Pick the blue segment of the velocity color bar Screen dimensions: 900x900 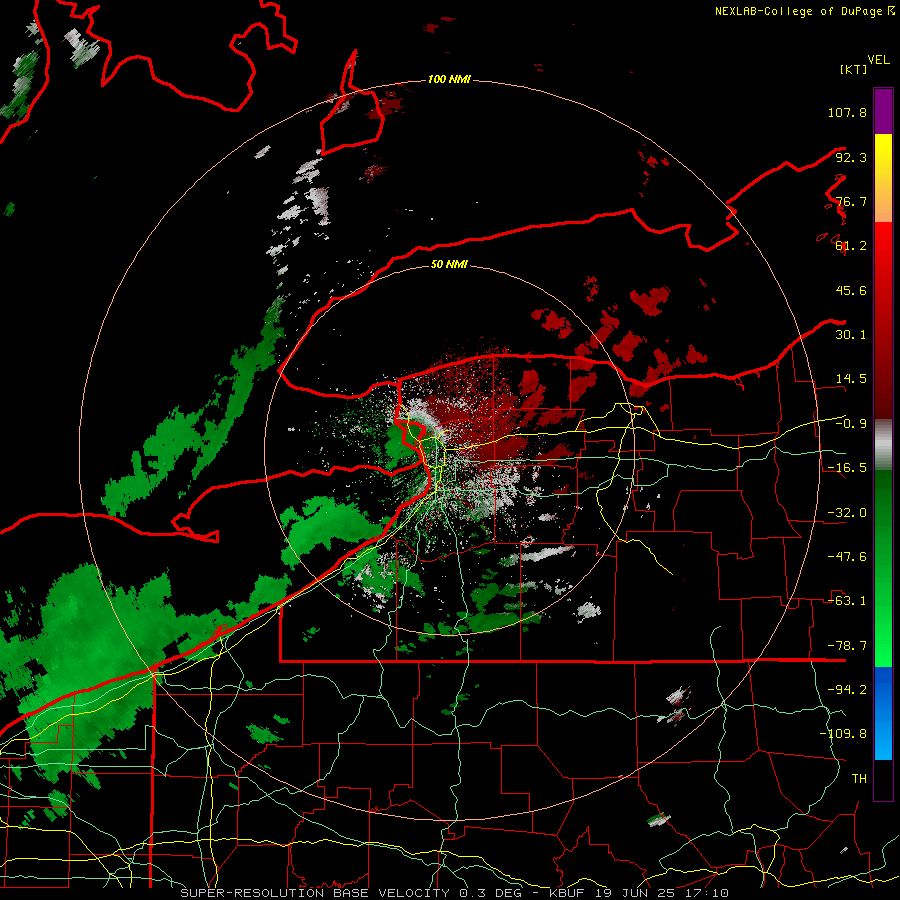point(883,713)
